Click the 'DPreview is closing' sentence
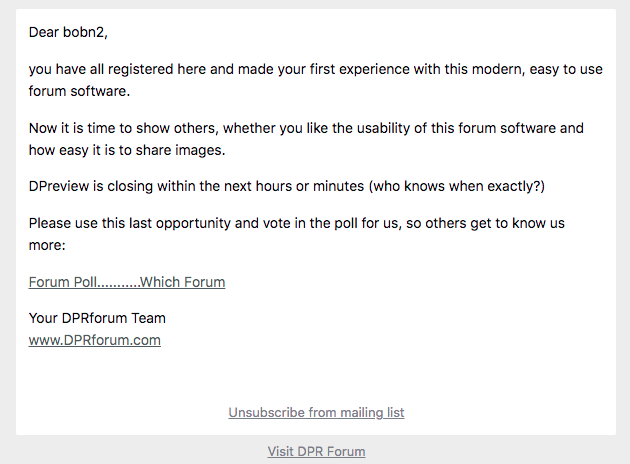The width and height of the screenshot is (630, 464). pos(286,186)
